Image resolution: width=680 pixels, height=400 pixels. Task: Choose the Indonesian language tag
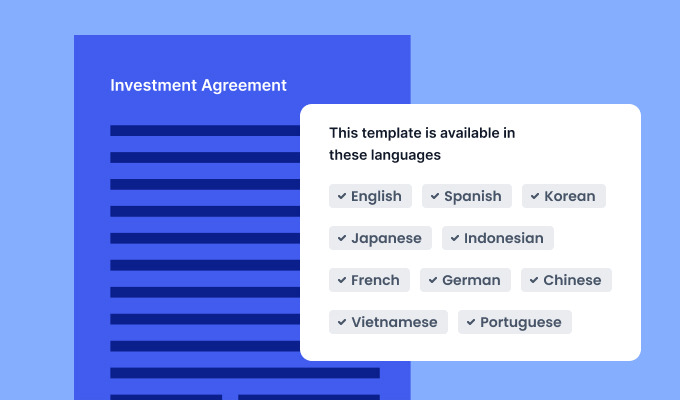(498, 238)
